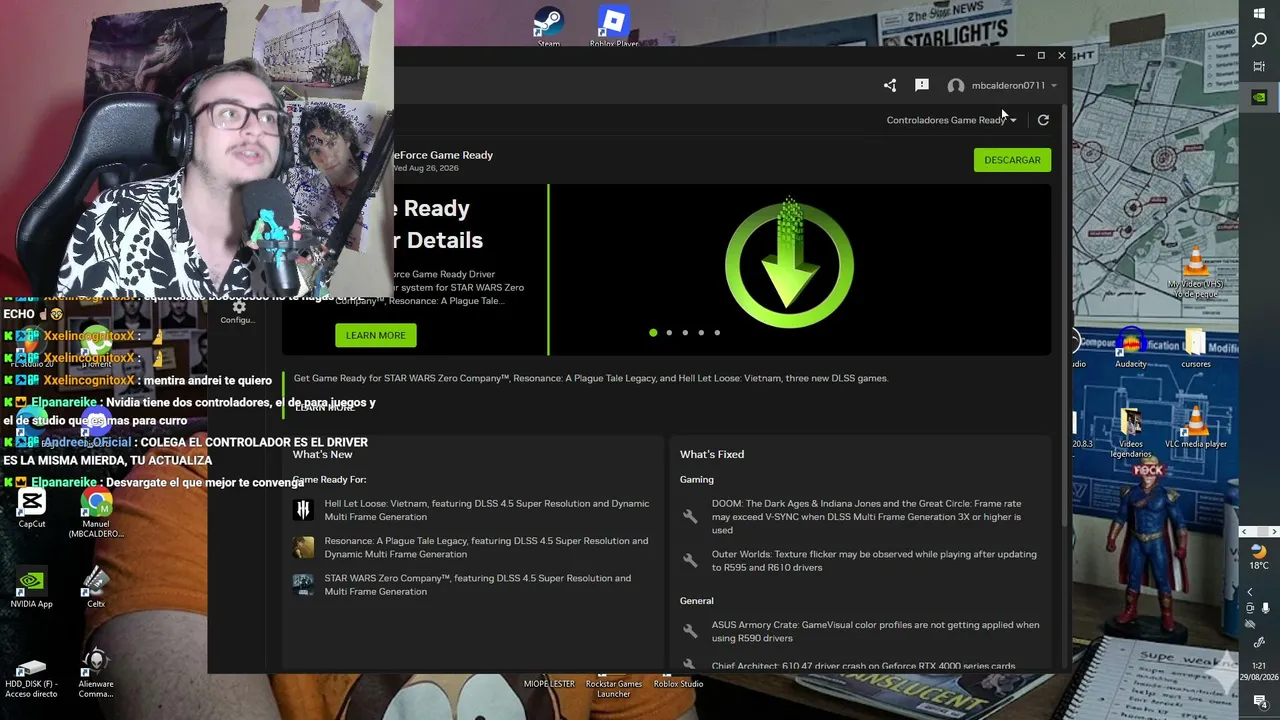Click the DESCARGAR button

(x=1012, y=160)
